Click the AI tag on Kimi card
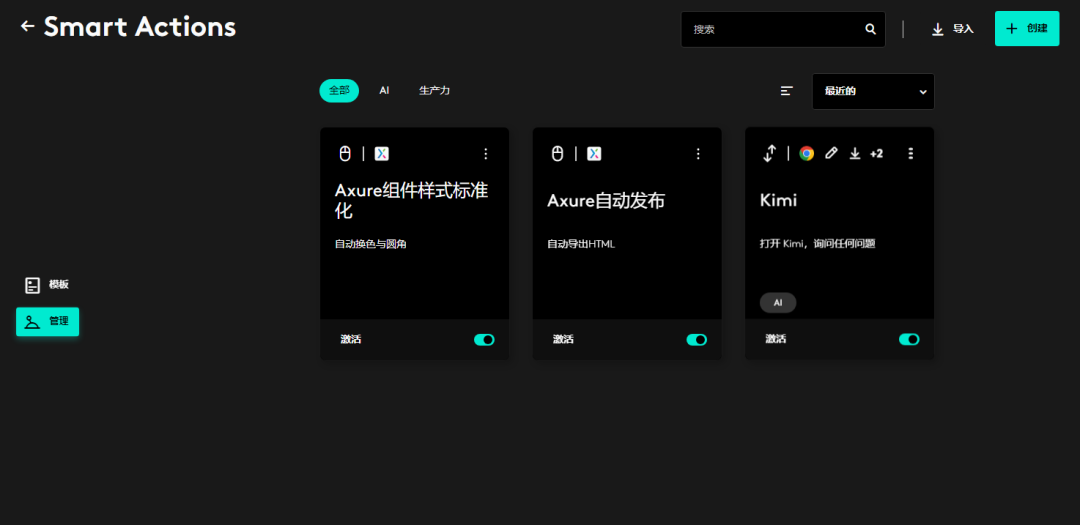Screen dimensions: 1080x525 coord(778,302)
